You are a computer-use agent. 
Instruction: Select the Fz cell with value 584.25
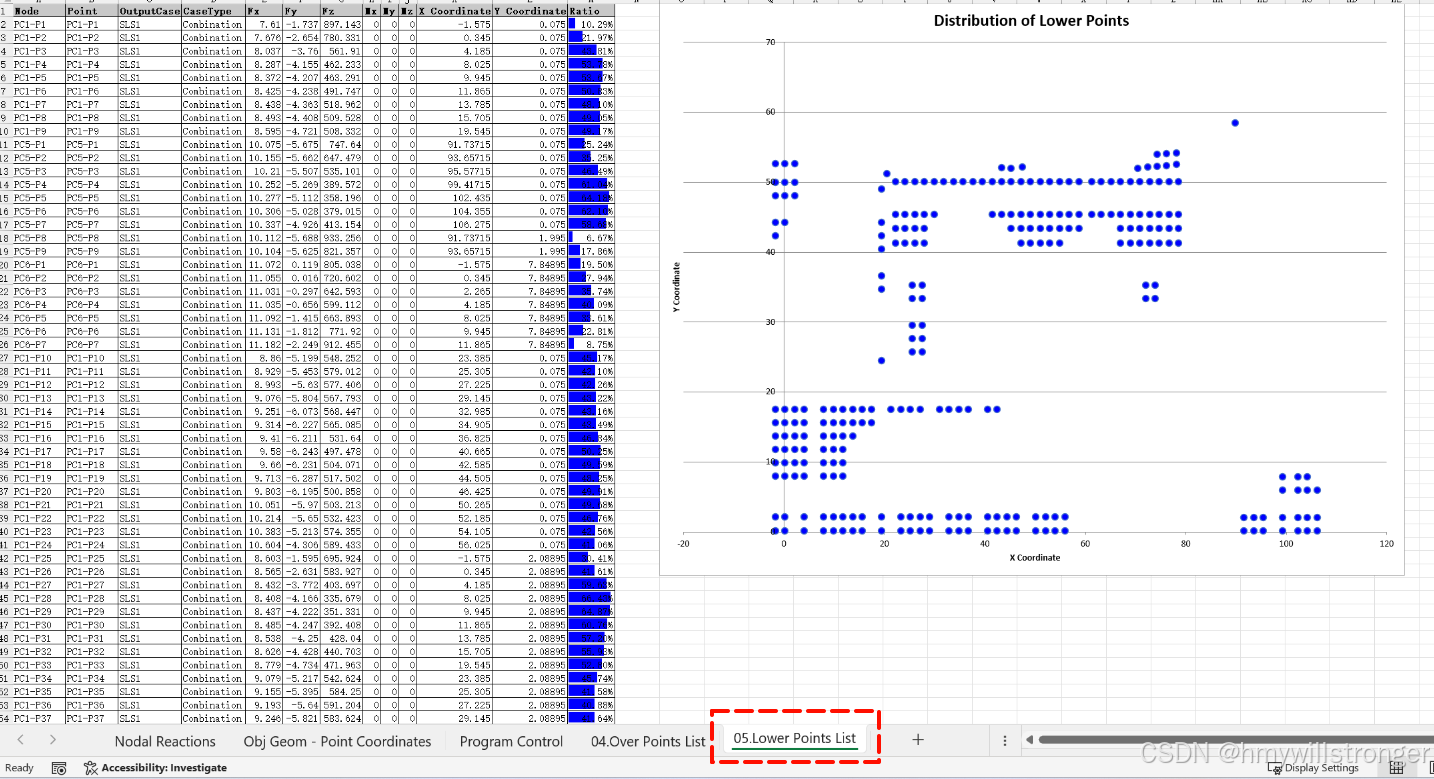click(342, 691)
